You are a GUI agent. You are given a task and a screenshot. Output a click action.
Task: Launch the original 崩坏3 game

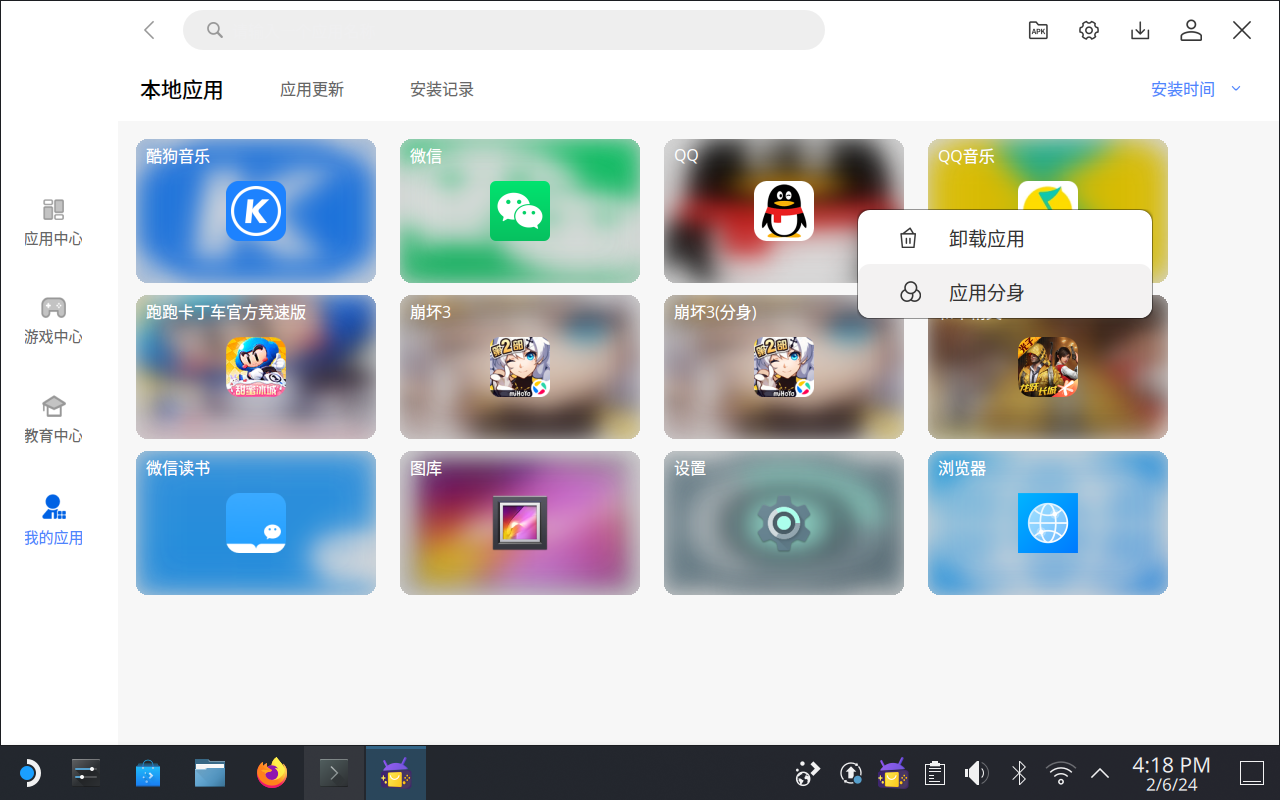(520, 367)
